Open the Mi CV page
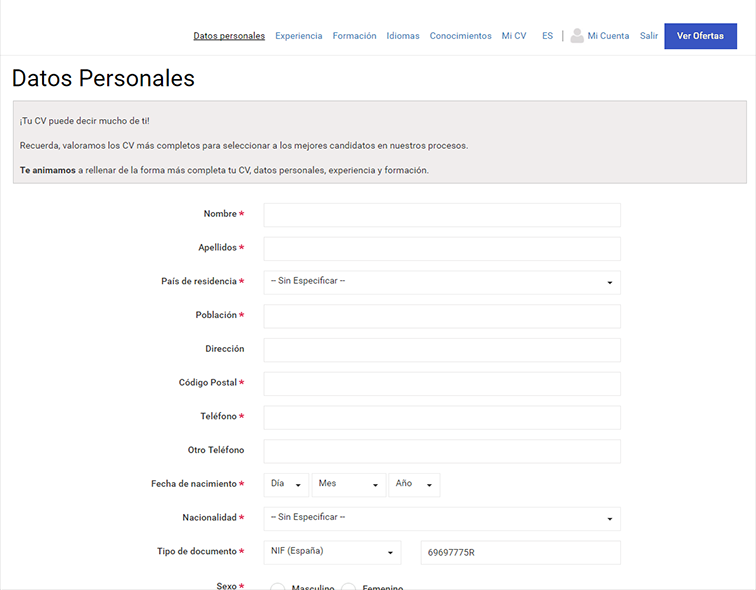 coord(514,36)
